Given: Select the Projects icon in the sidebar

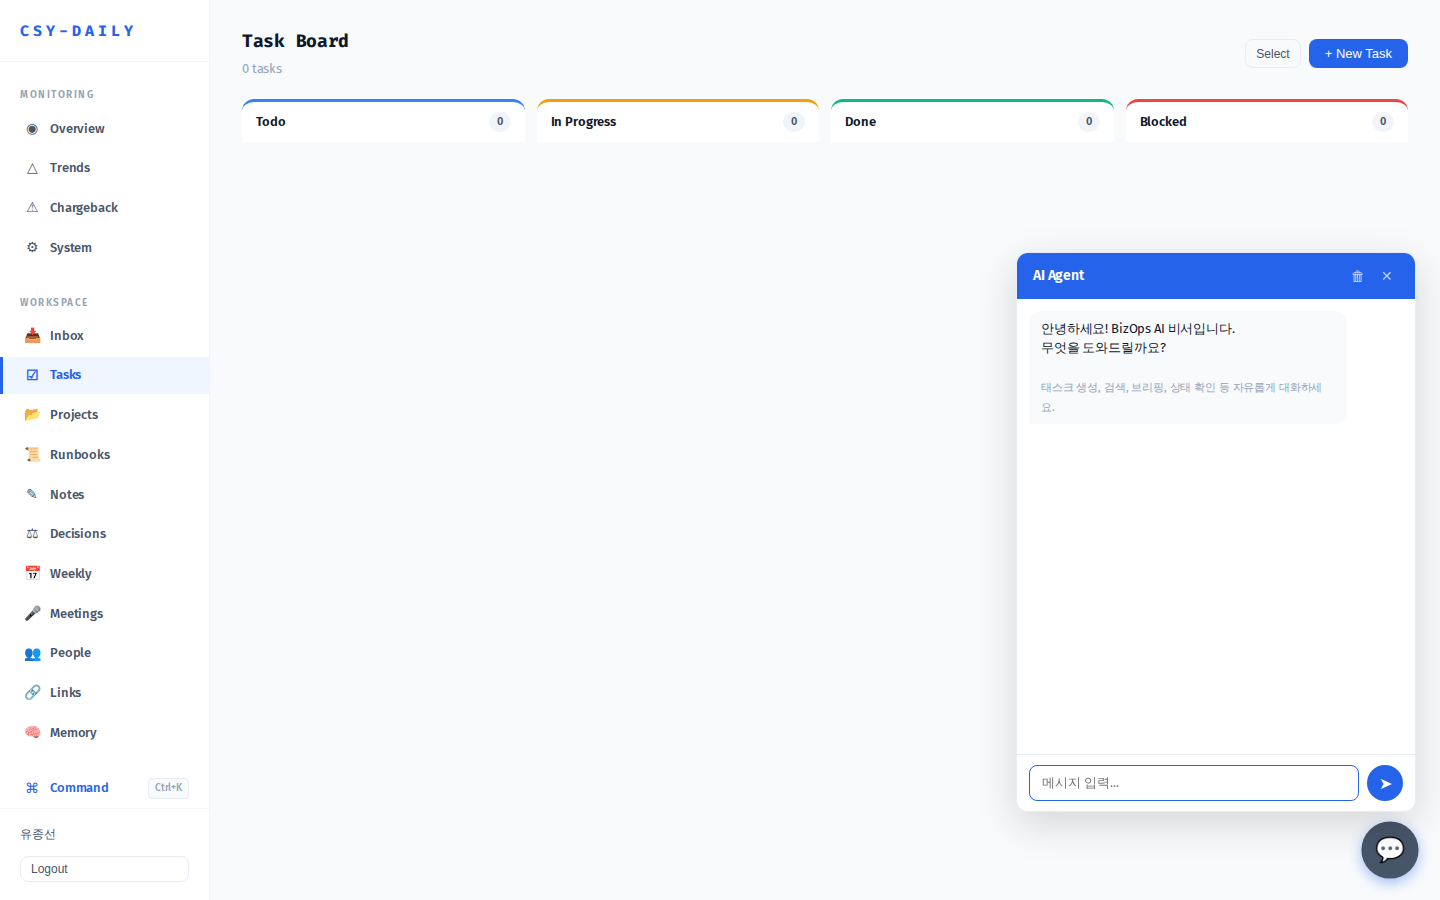Looking at the screenshot, I should coord(31,414).
